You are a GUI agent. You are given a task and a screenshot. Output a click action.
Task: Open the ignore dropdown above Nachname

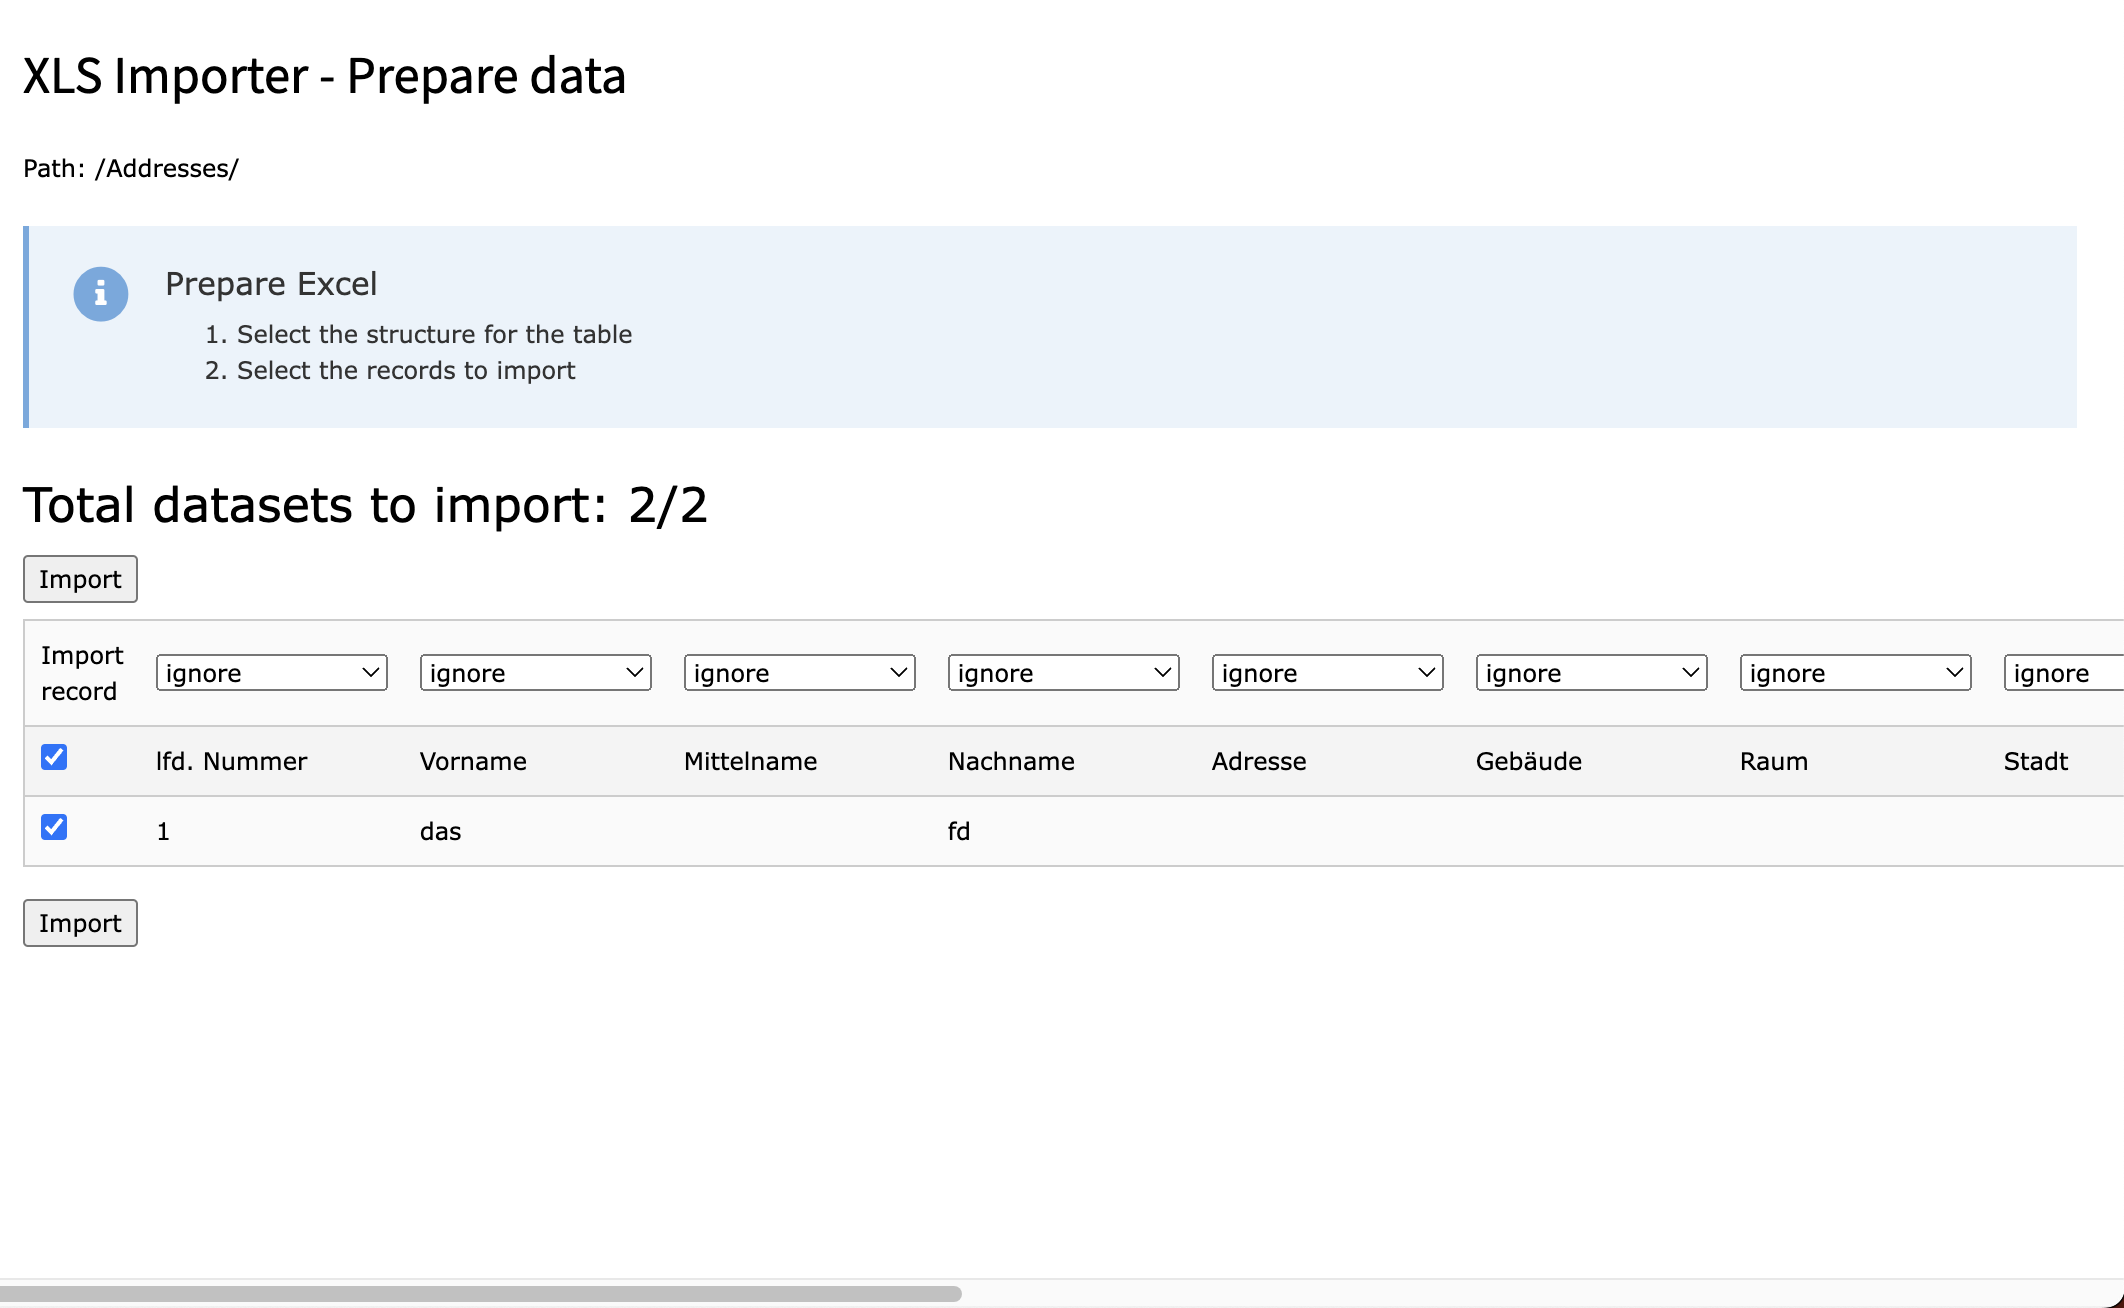[x=1064, y=673]
